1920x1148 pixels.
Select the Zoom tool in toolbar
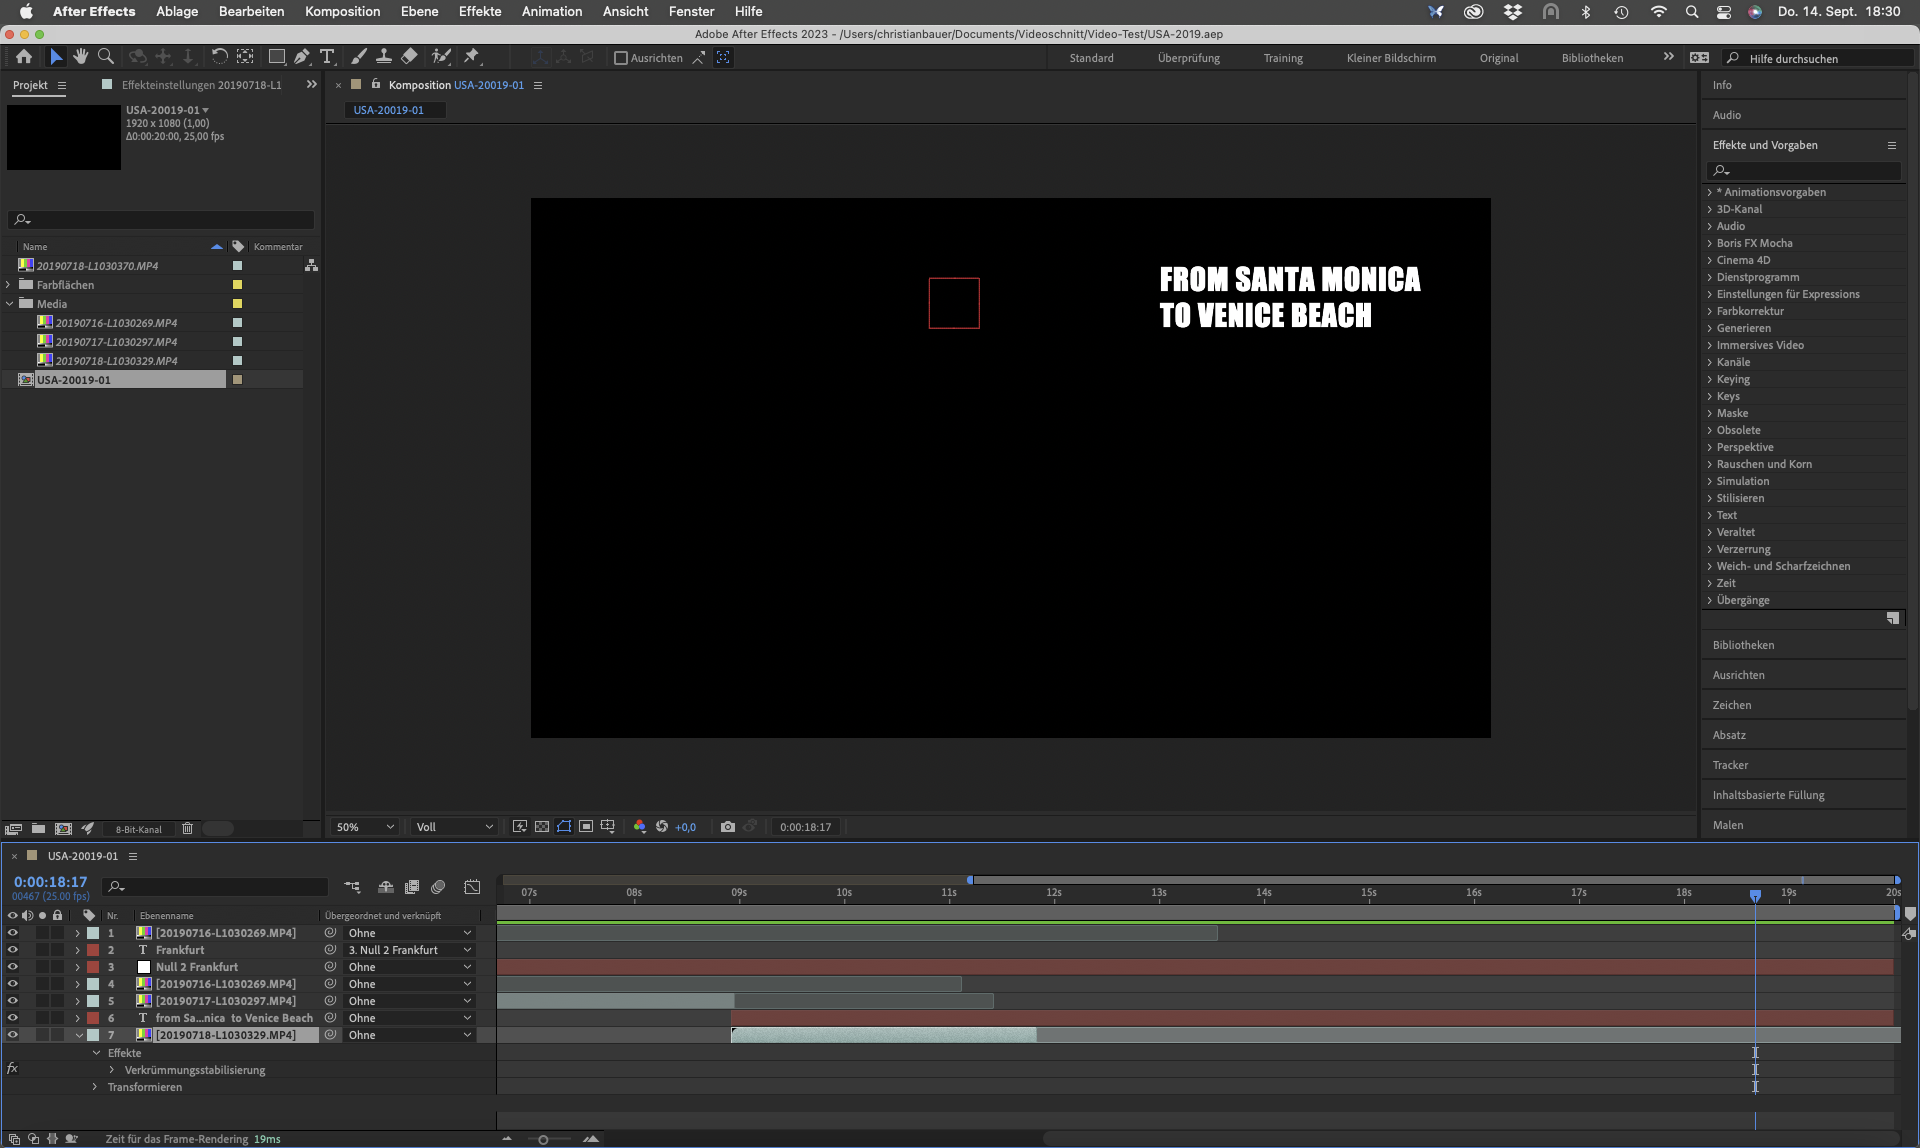tap(106, 57)
